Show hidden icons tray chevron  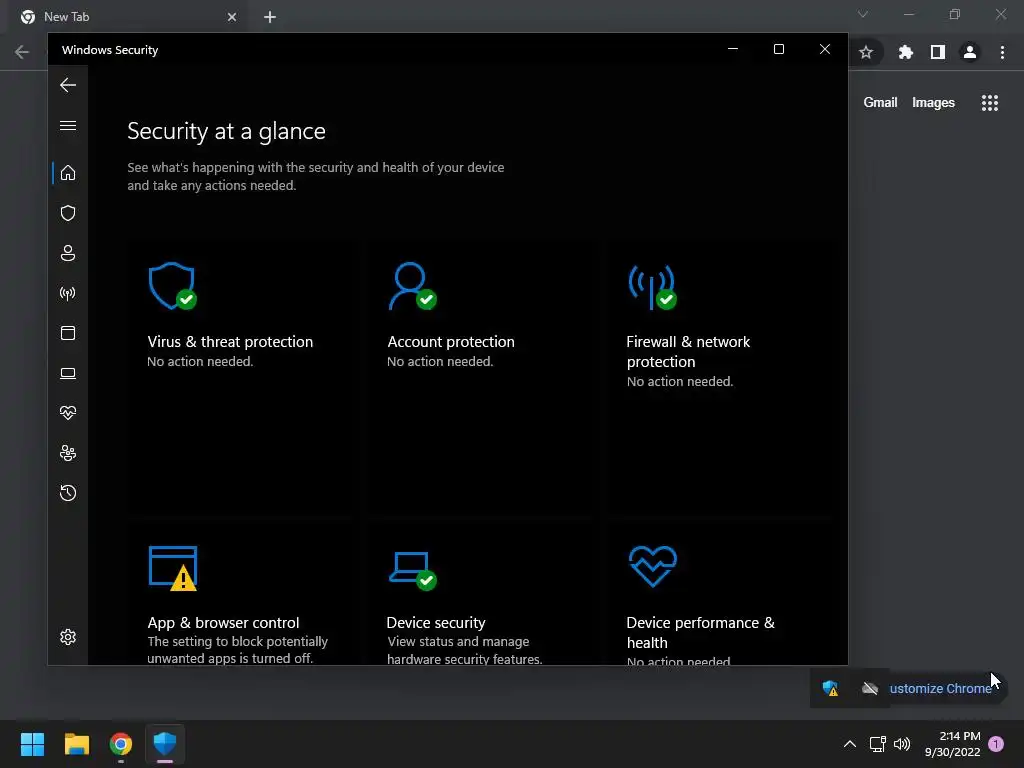pyautogui.click(x=850, y=744)
